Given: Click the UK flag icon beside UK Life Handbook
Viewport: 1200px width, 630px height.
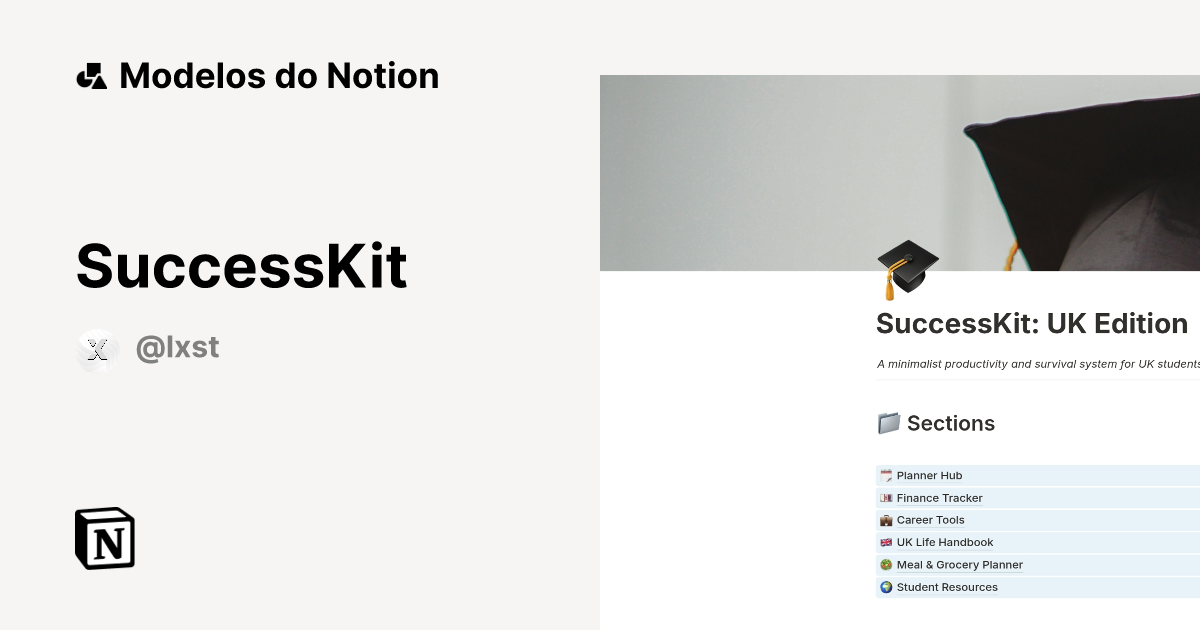Looking at the screenshot, I should pyautogui.click(x=885, y=542).
